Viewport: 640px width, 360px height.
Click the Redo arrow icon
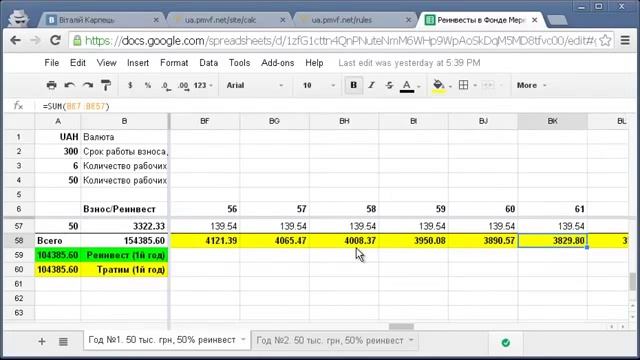pyautogui.click(x=88, y=85)
